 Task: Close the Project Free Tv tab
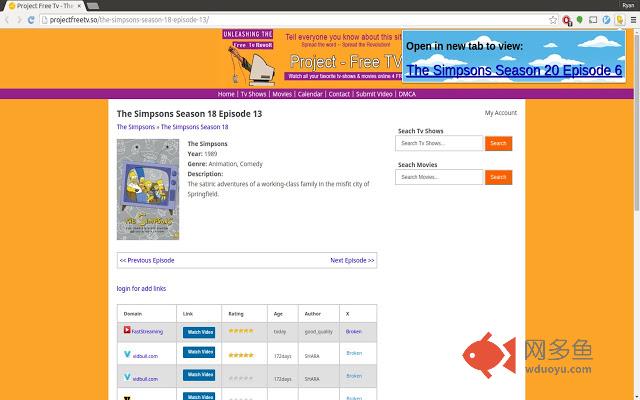(79, 6)
